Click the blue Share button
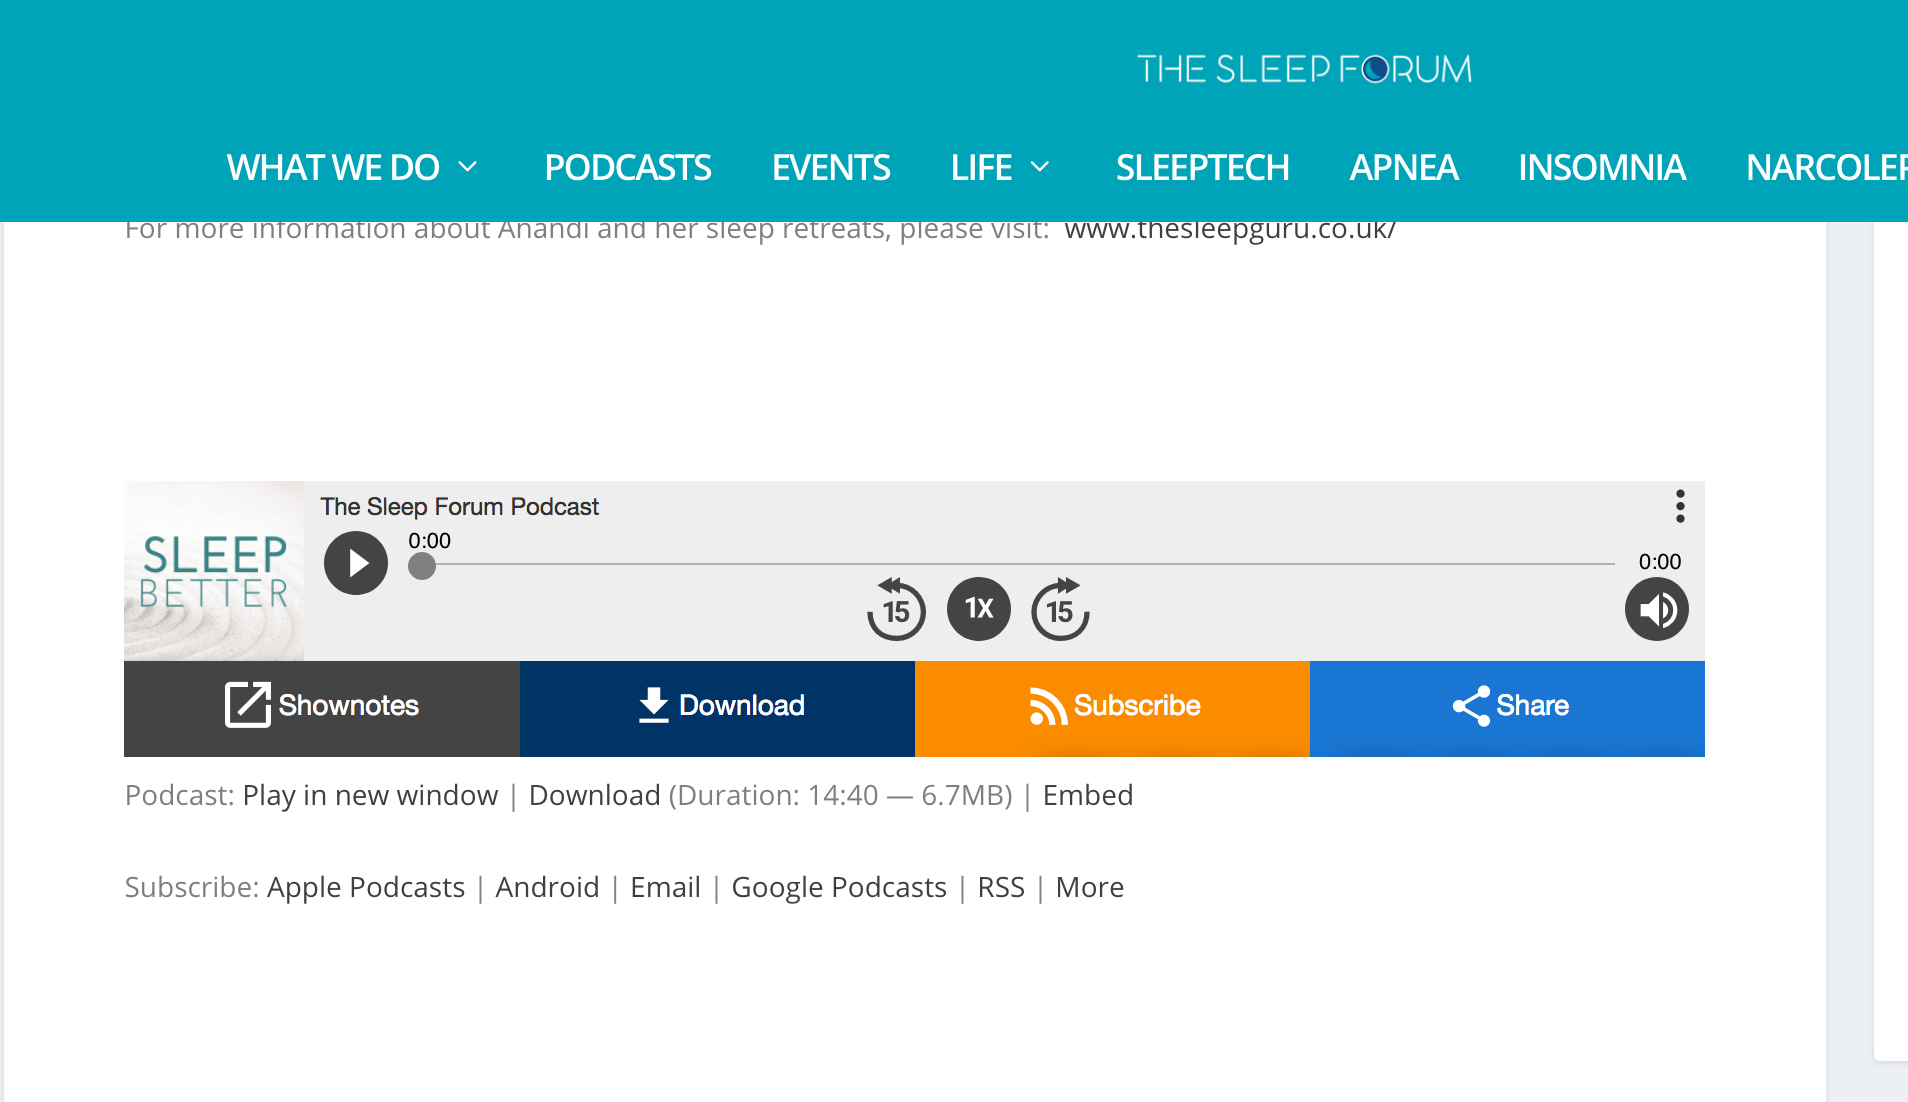The image size is (1908, 1102). tap(1507, 708)
